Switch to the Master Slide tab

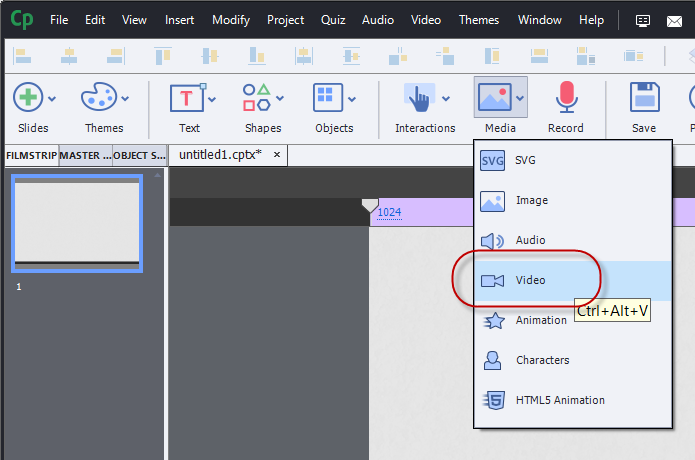(x=84, y=156)
